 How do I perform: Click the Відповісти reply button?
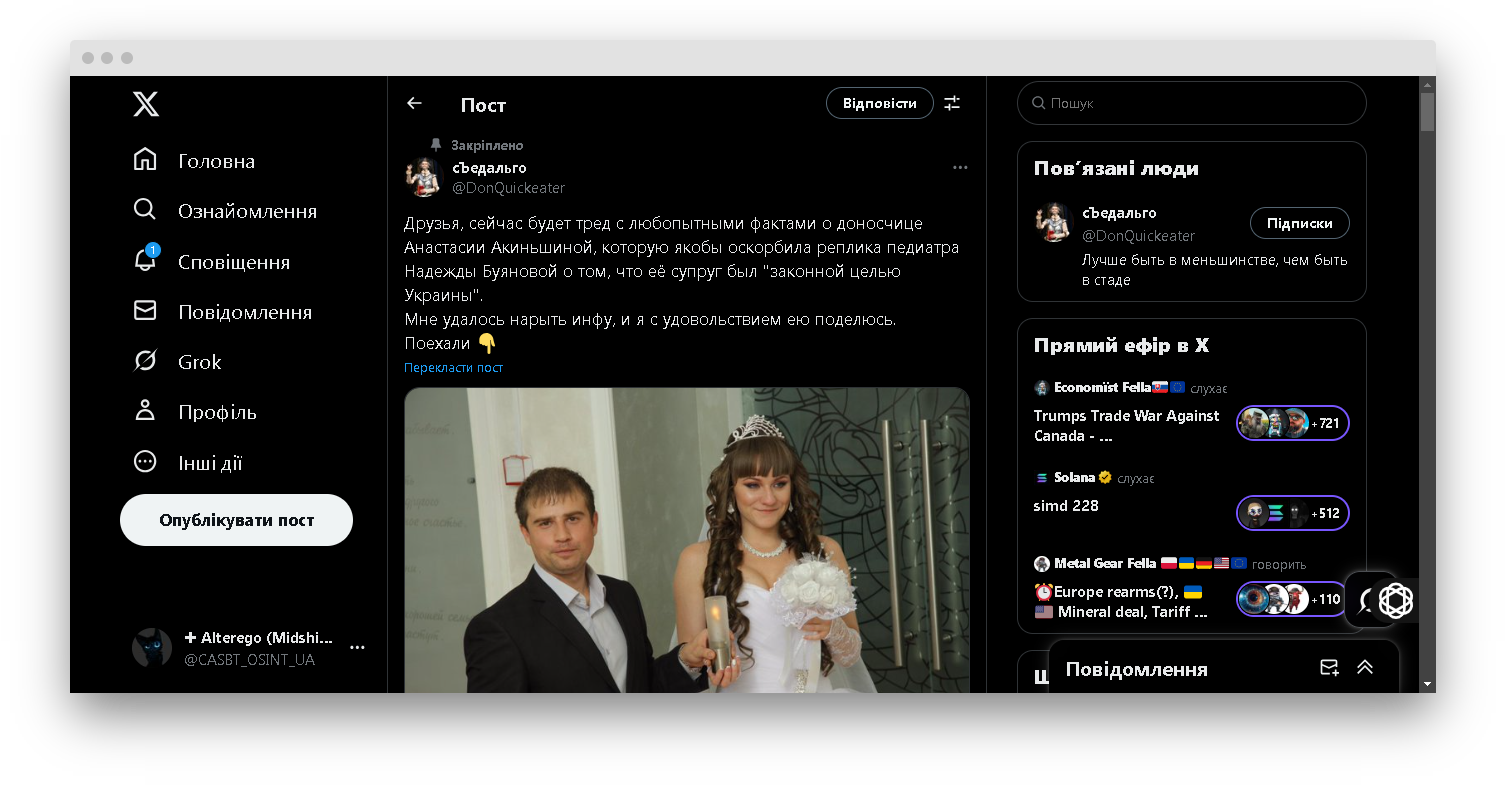click(x=879, y=103)
